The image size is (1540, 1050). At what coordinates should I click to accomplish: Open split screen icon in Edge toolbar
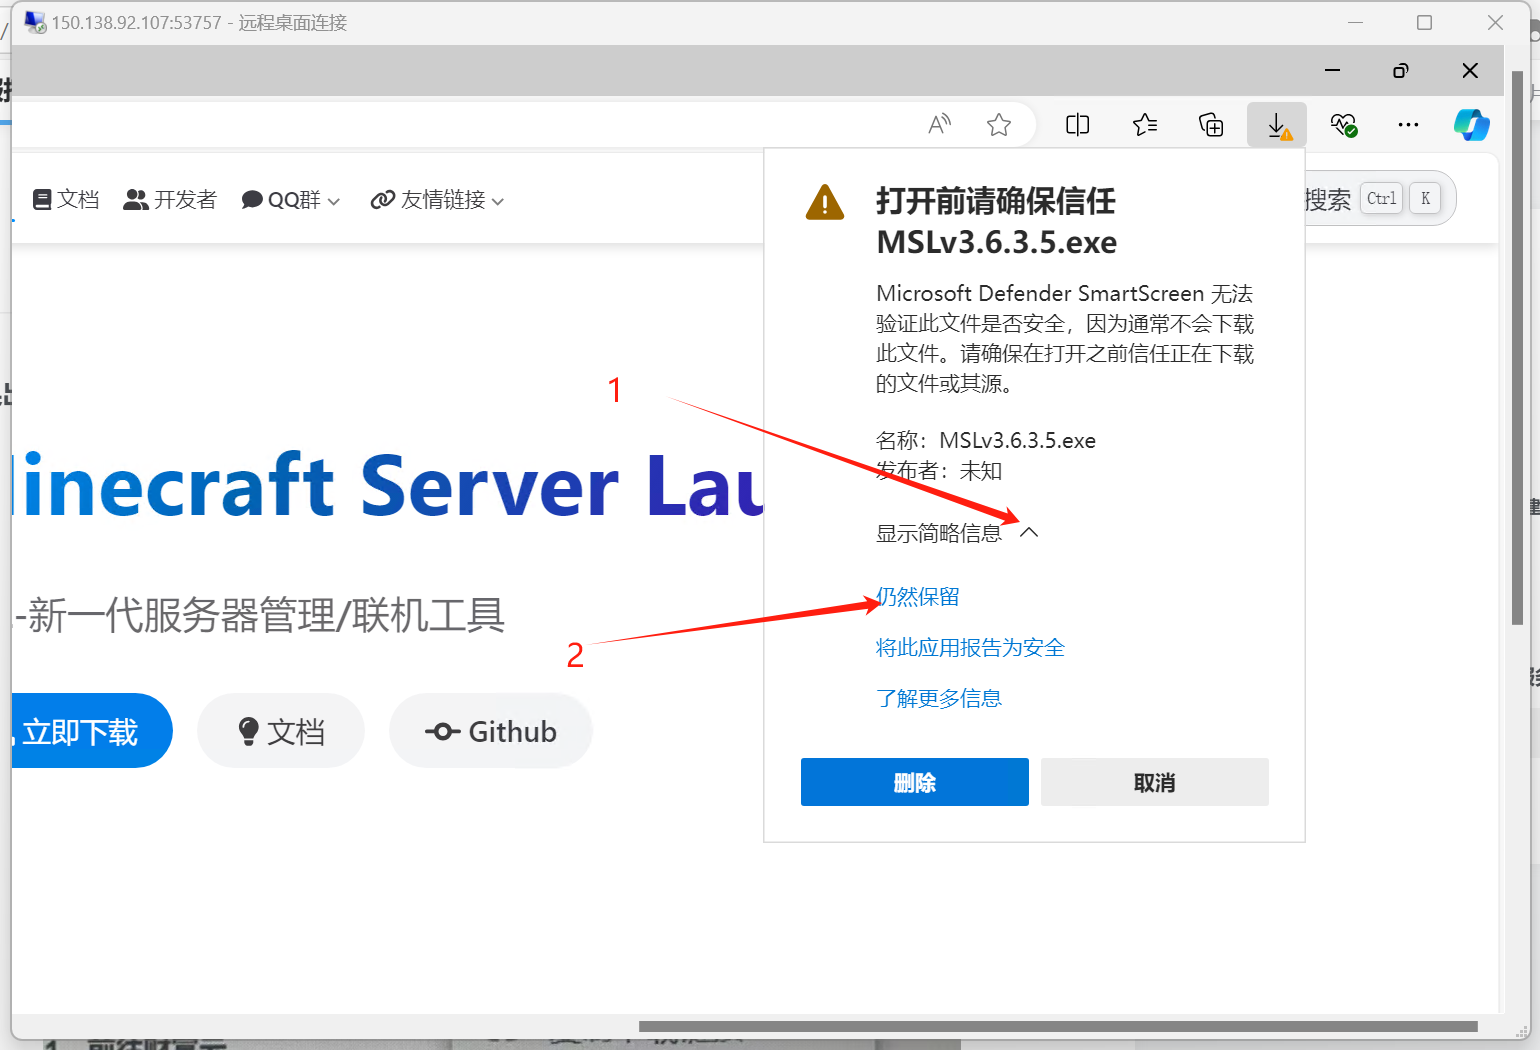pyautogui.click(x=1077, y=125)
